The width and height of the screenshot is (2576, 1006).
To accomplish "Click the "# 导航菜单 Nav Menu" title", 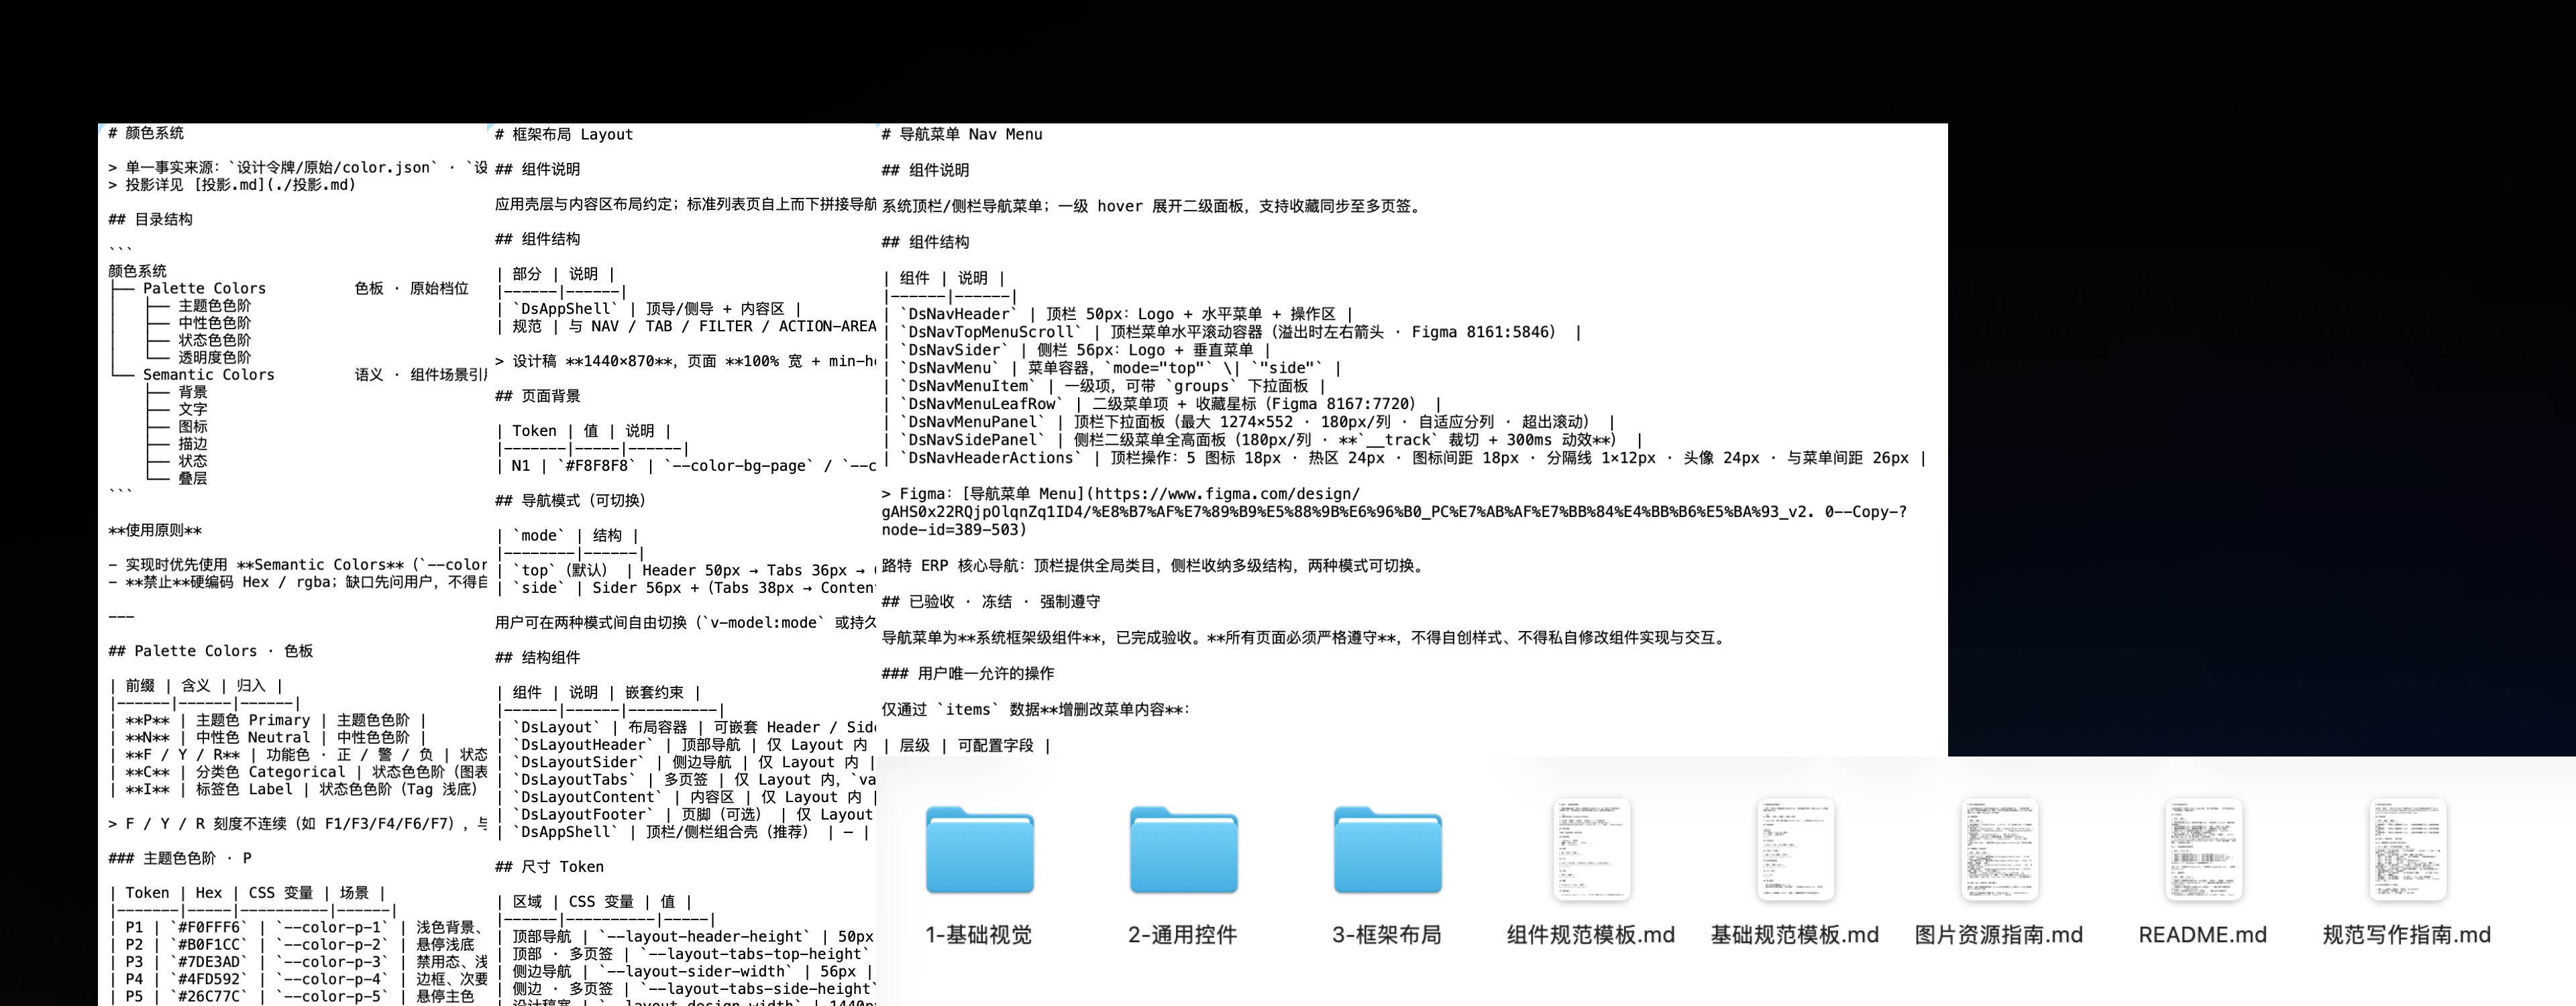I will click(x=962, y=134).
